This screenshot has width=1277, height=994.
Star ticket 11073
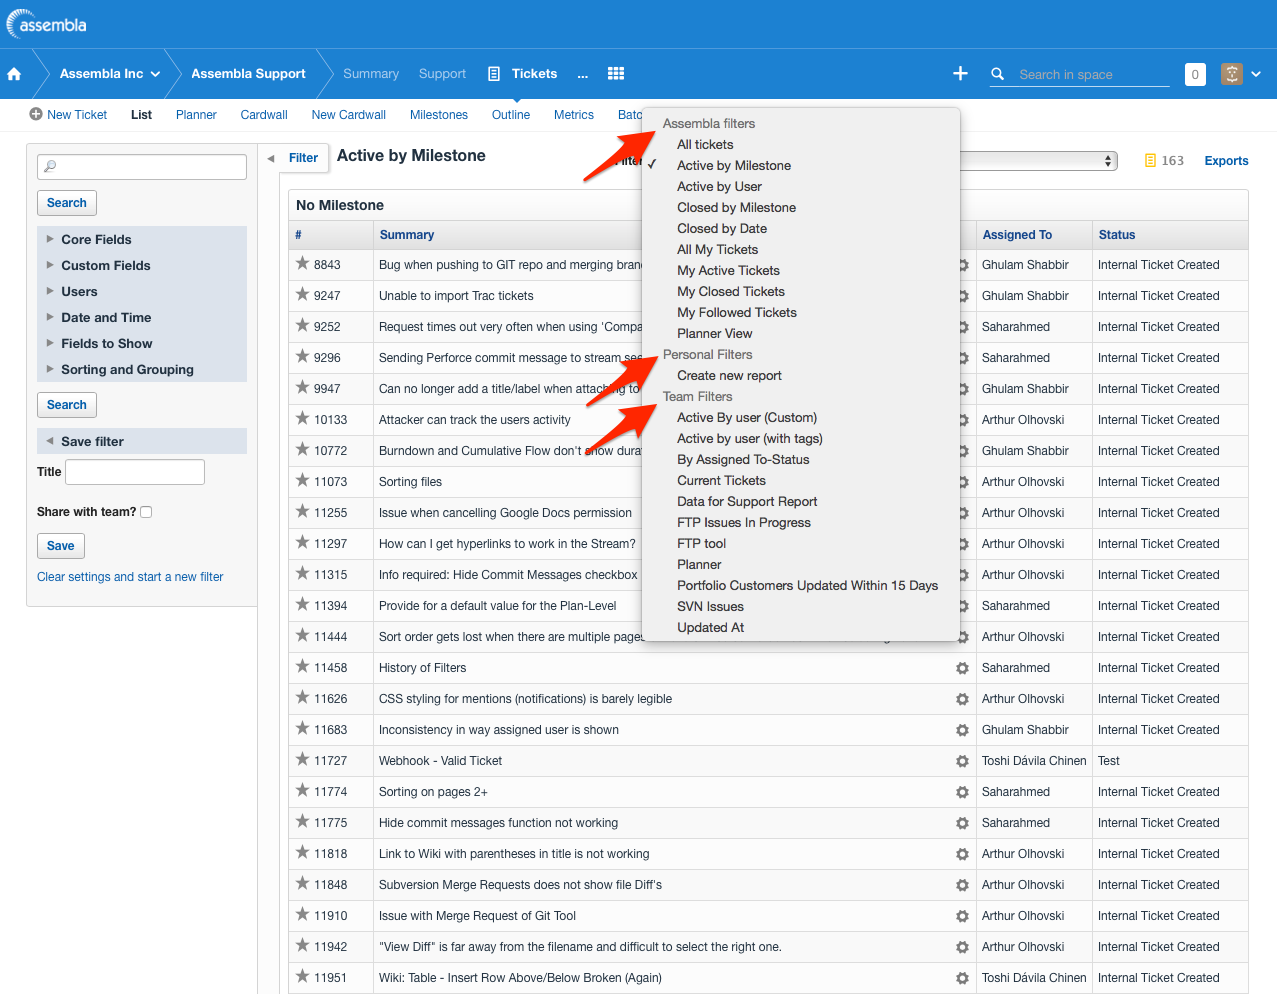point(302,481)
